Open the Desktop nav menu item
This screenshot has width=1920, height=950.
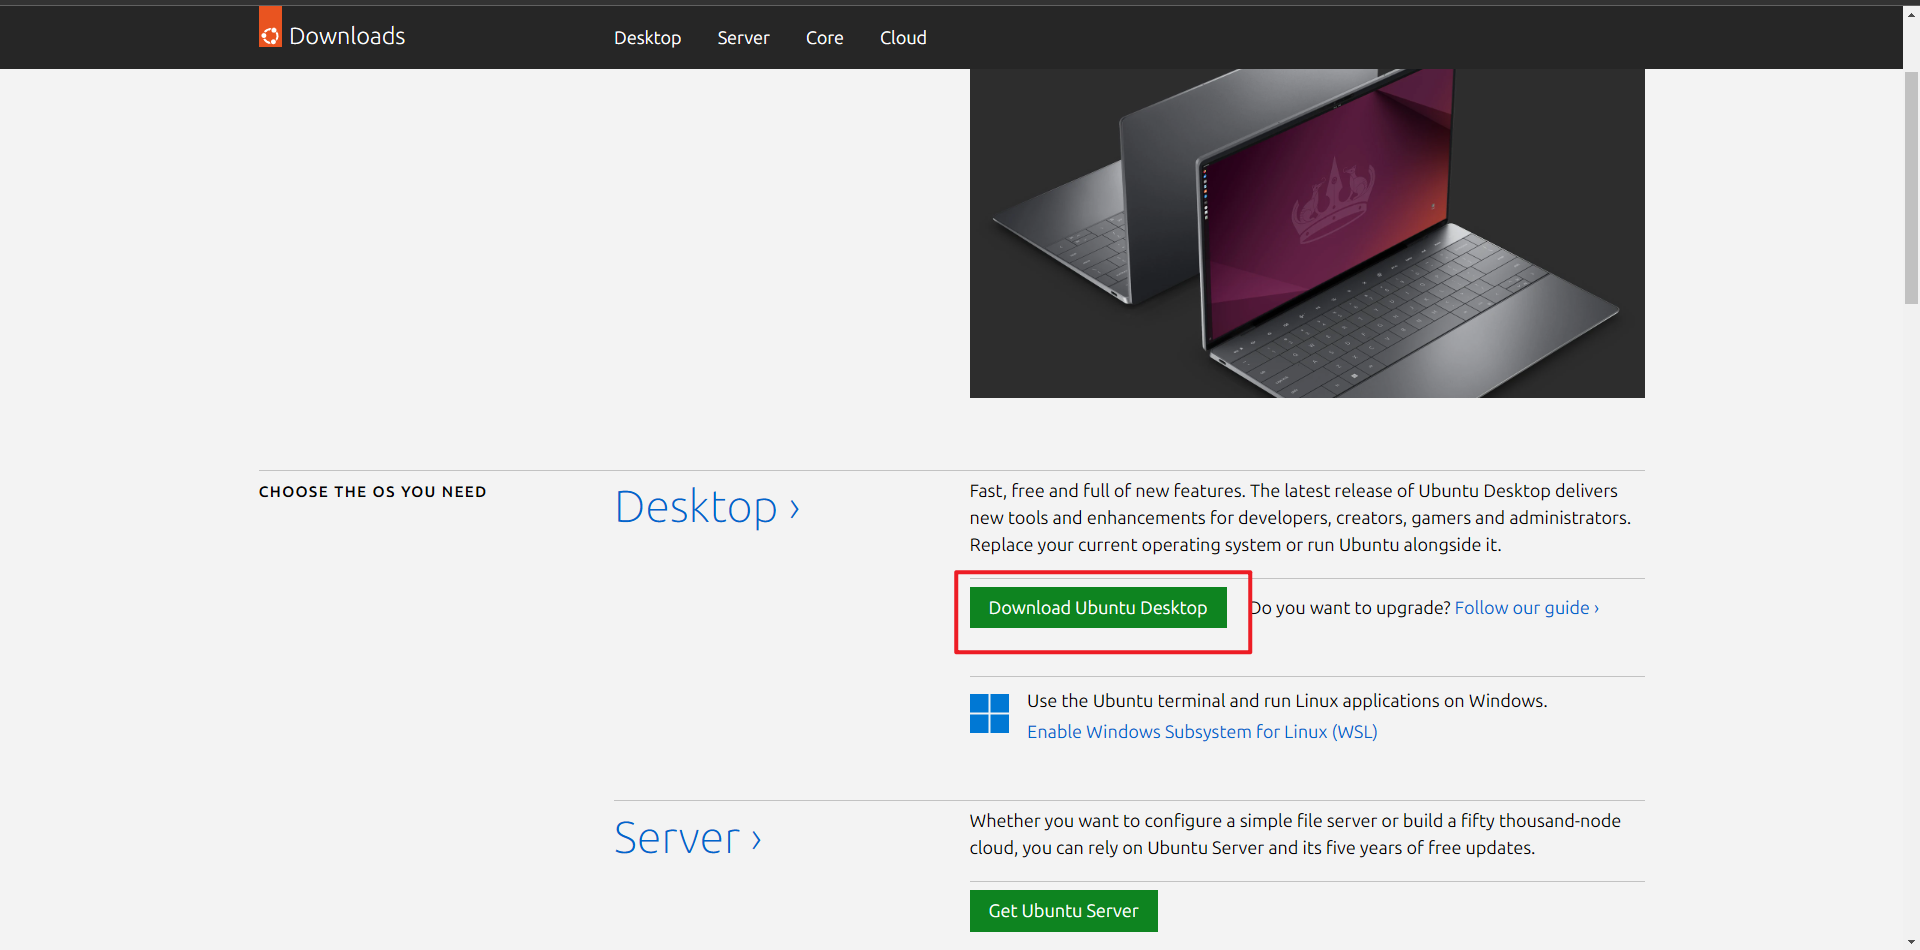[647, 37]
